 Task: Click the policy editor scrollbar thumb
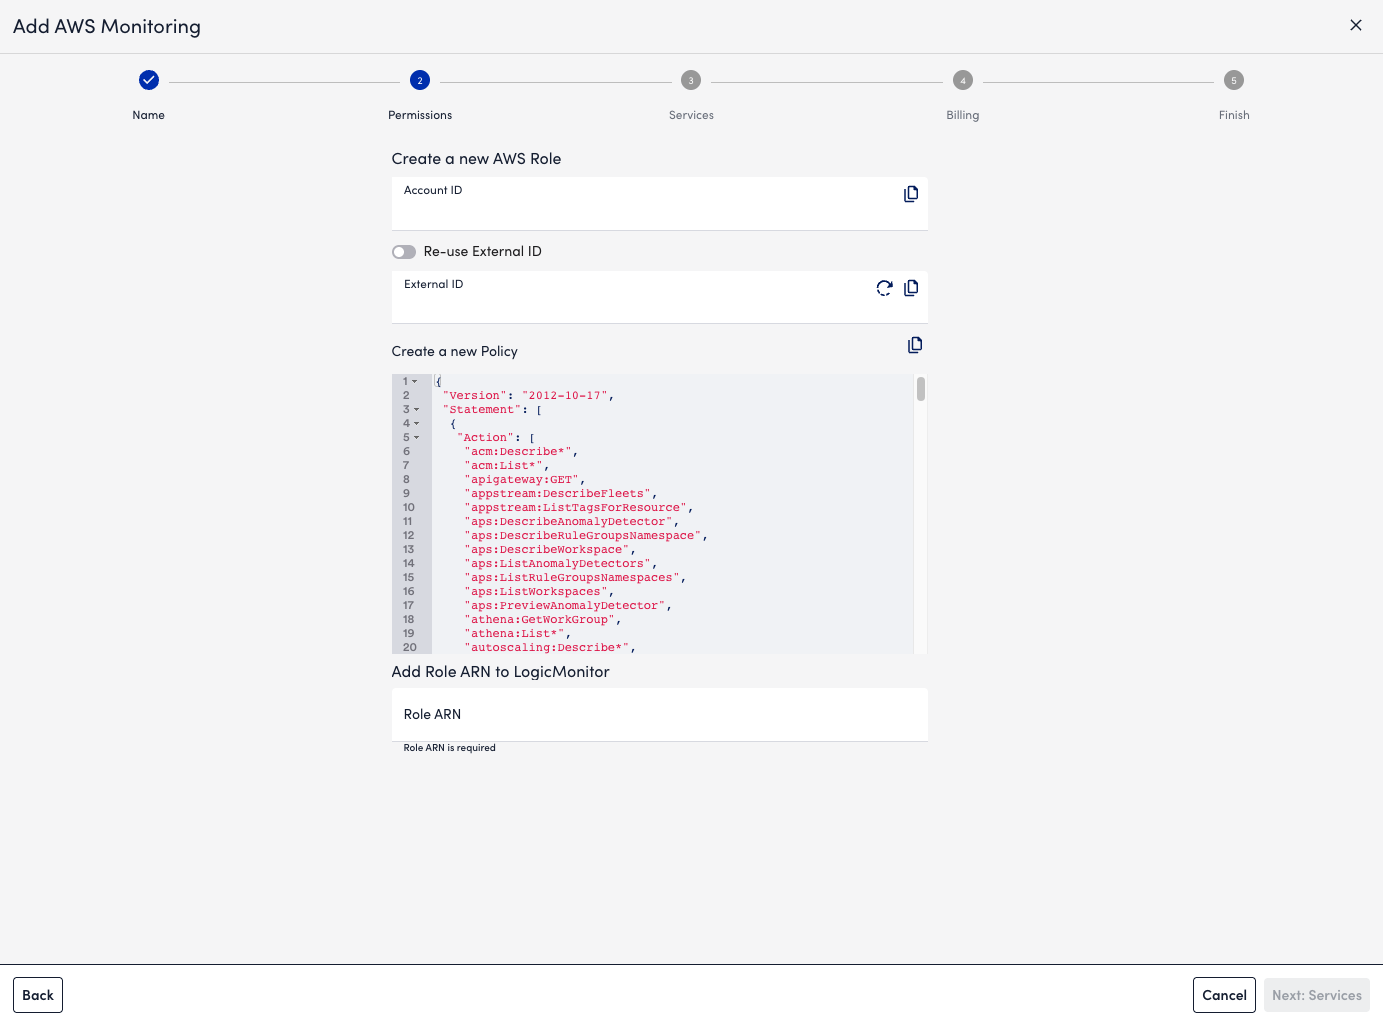point(920,389)
